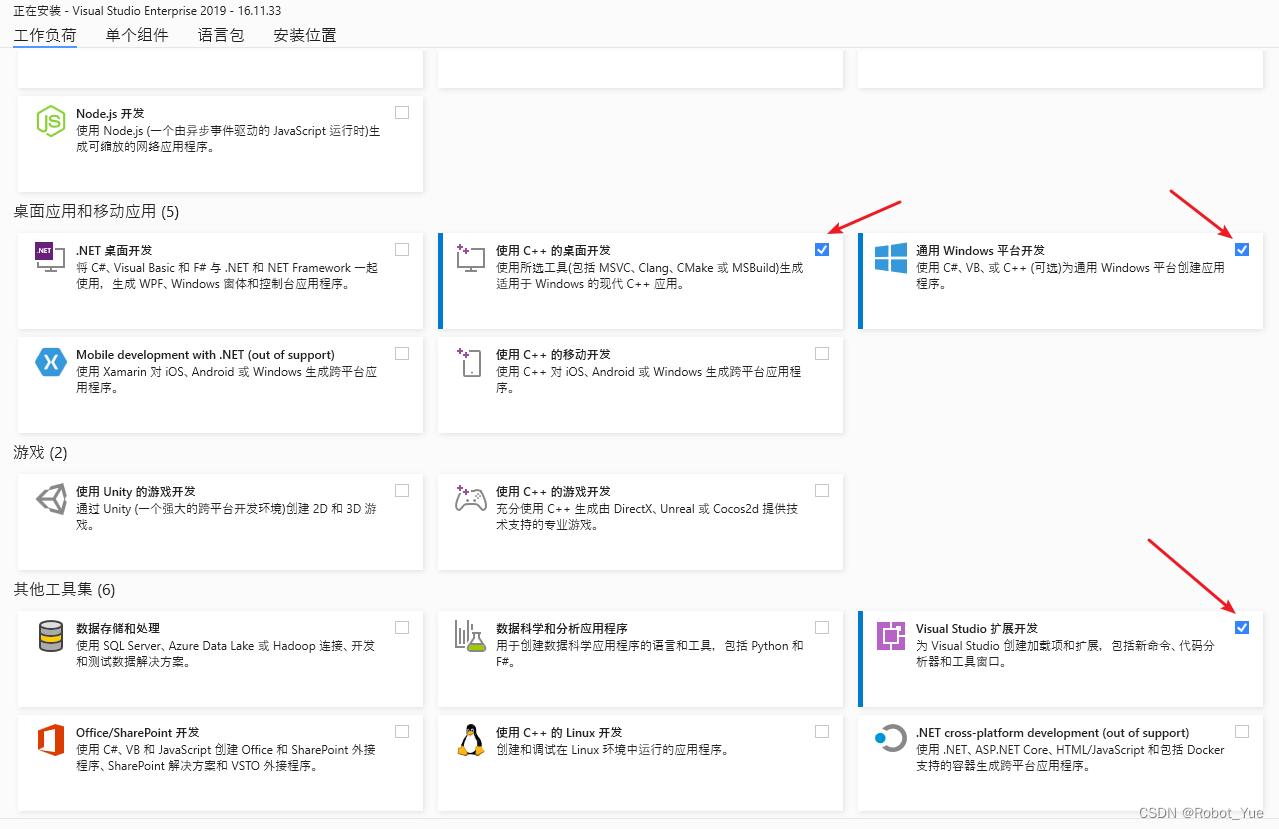This screenshot has height=829, width=1279.
Task: Uncheck 通用 Windows 平台开发 checkbox
Action: (x=1242, y=249)
